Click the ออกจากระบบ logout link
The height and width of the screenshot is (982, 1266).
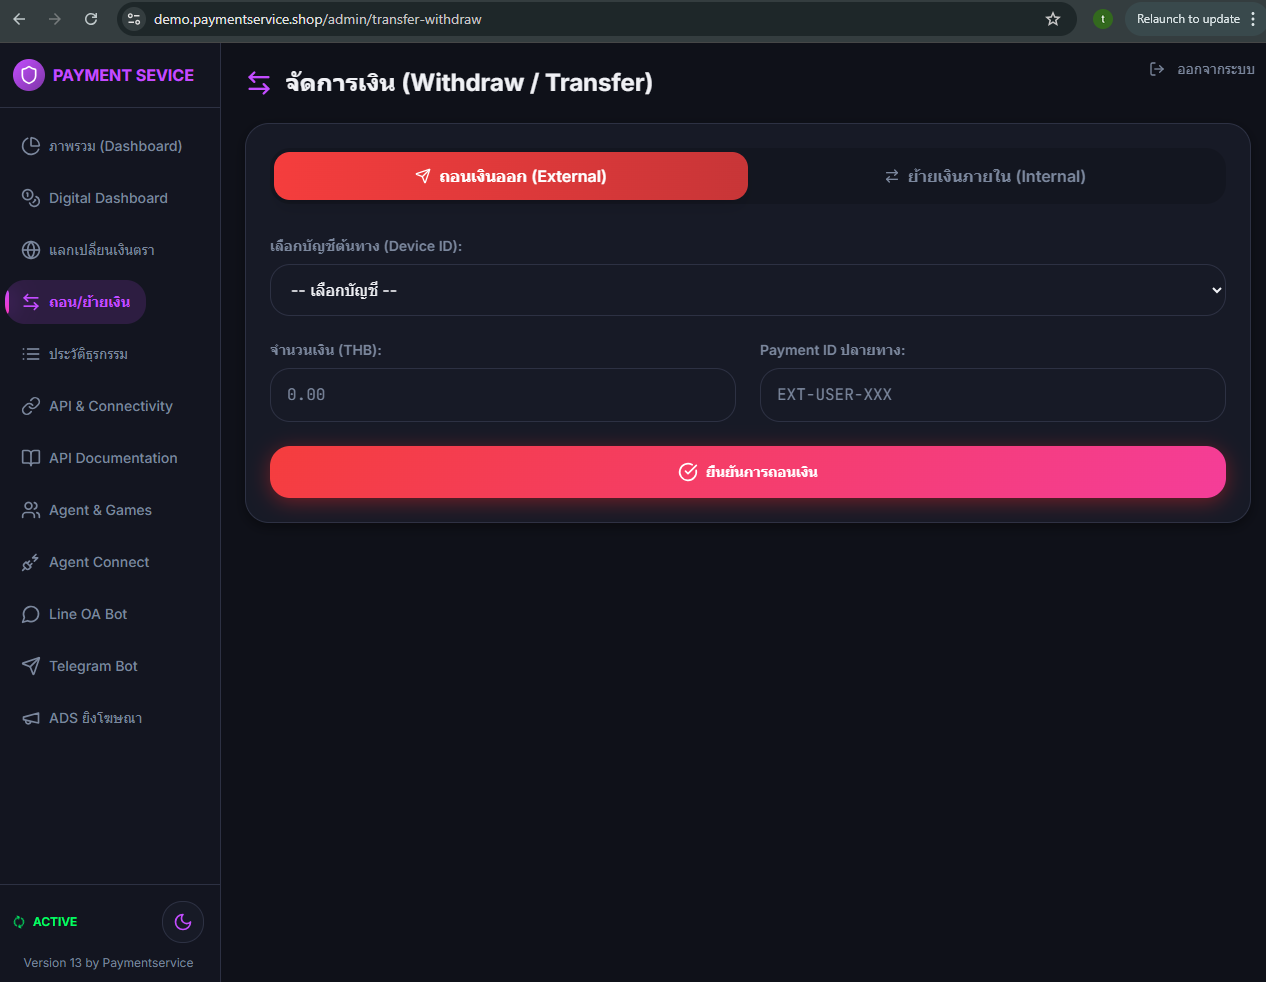(1203, 69)
